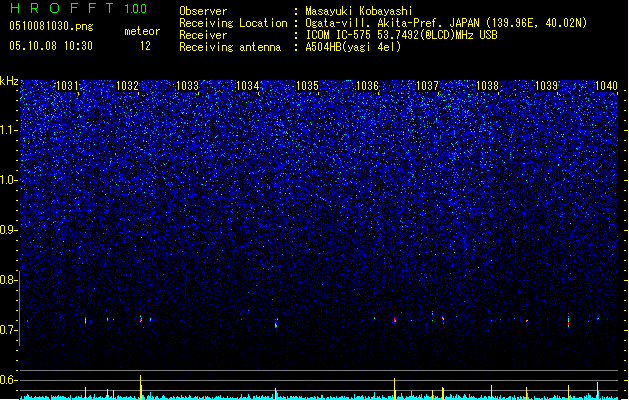Click the A504HB(yagi 4el) antenna text
Image resolution: width=629 pixels, height=400 pixels.
click(x=353, y=47)
